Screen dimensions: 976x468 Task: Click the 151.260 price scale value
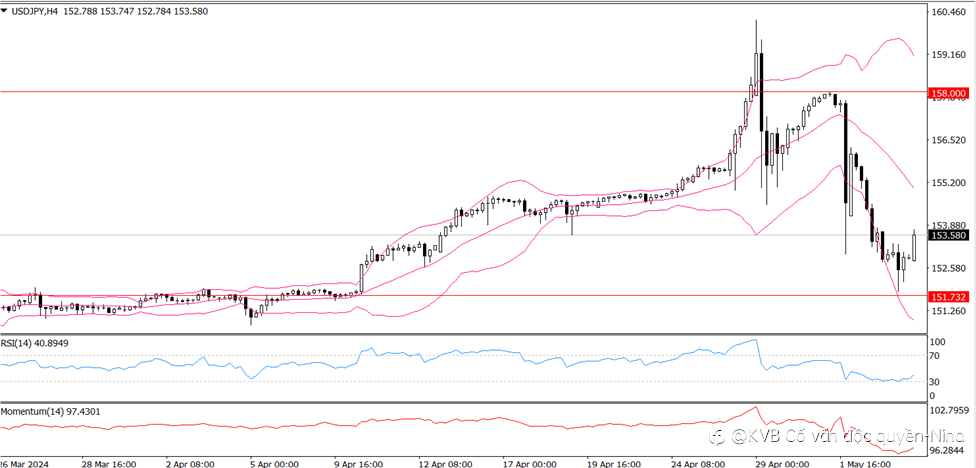click(x=949, y=311)
